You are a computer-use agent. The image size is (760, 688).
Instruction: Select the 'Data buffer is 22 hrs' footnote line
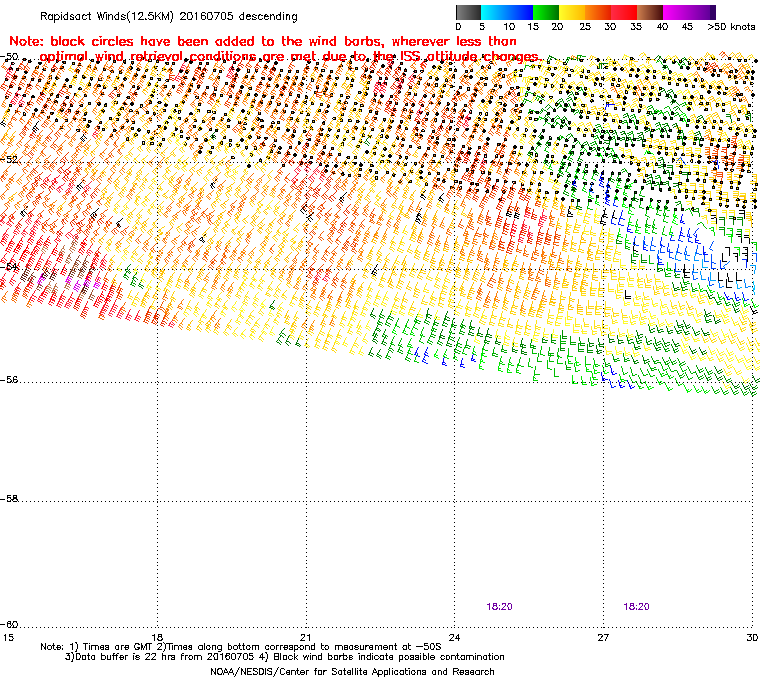coord(285,657)
